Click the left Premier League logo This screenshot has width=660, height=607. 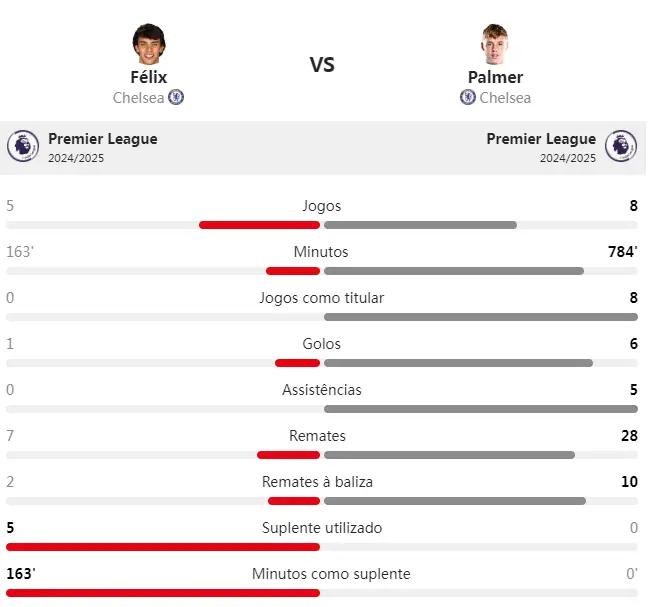[23, 146]
